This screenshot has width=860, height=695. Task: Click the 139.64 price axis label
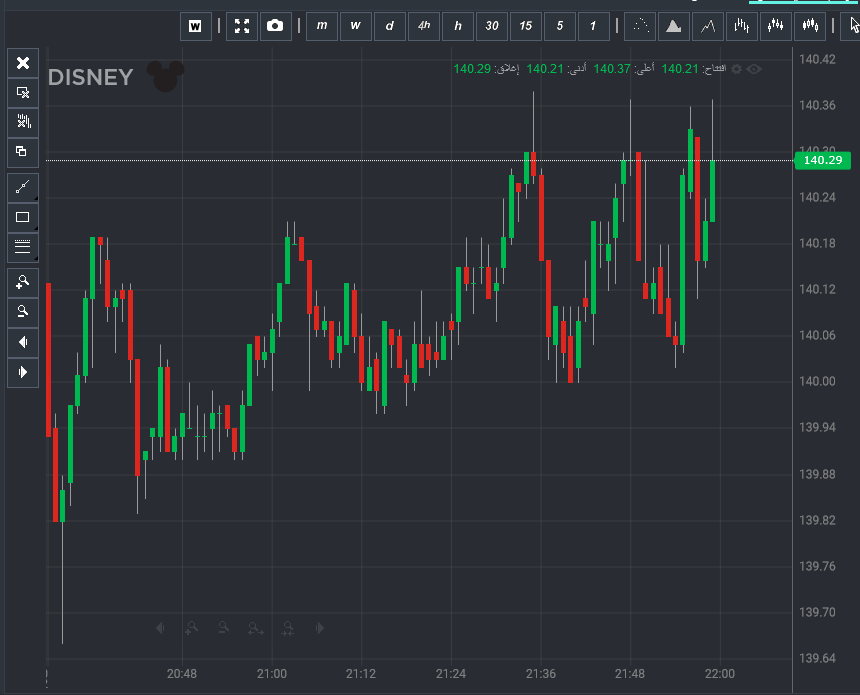(x=817, y=658)
